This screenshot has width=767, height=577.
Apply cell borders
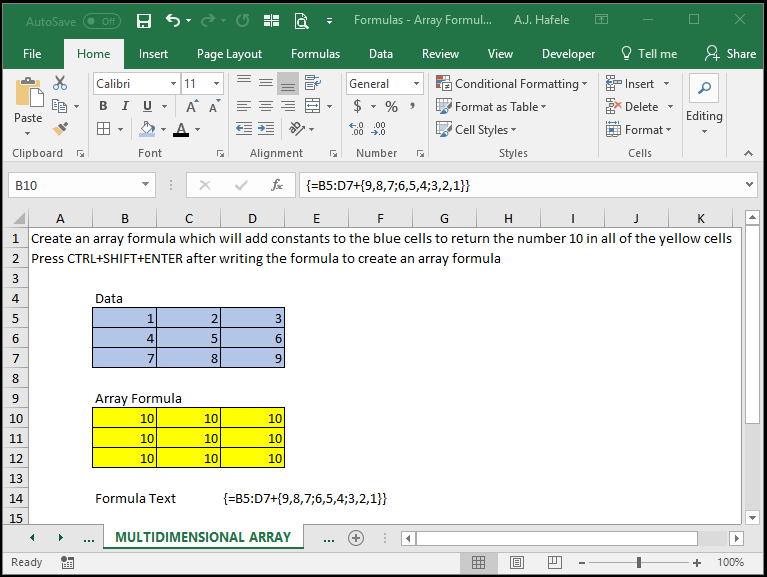coord(104,129)
